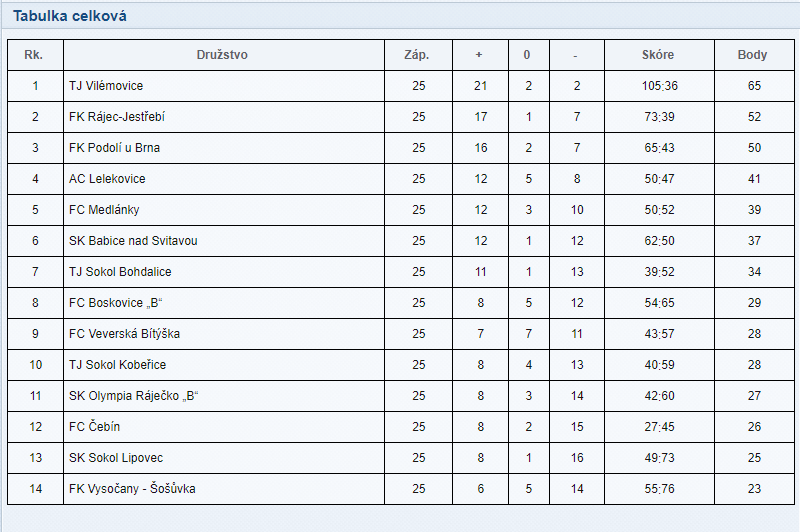Select team TJ Vilémovice
The width and height of the screenshot is (800, 532).
pos(106,86)
